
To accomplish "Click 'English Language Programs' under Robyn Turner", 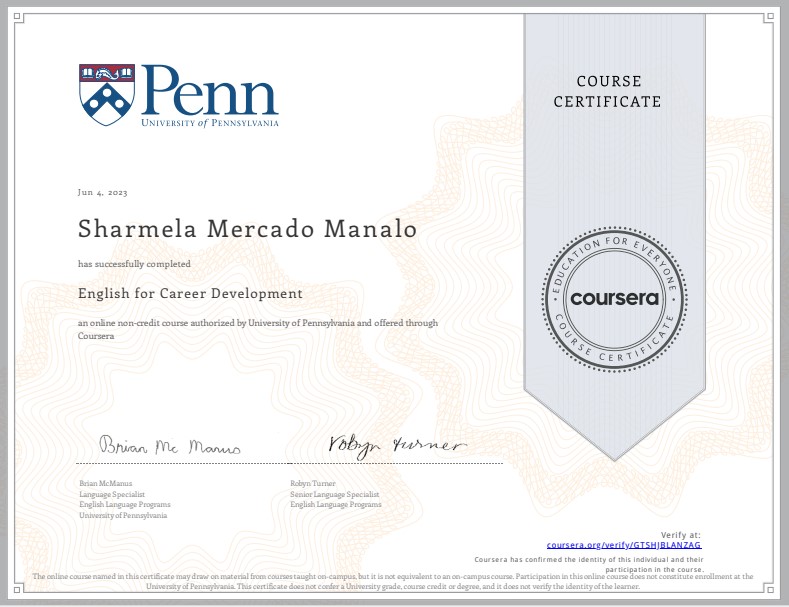I will 336,504.
